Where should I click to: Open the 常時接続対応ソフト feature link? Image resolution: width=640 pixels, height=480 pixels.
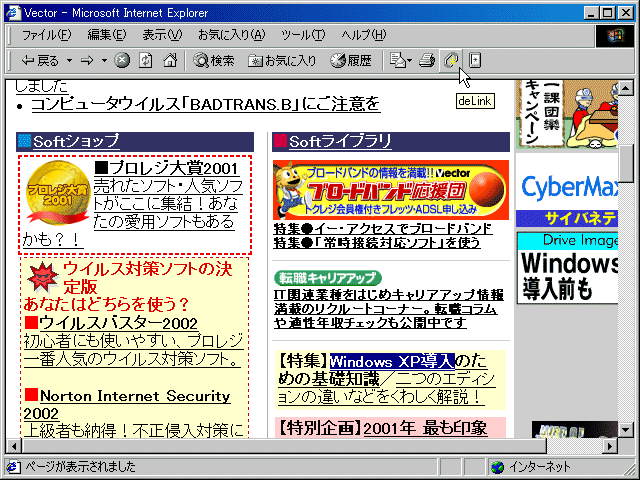coord(377,243)
